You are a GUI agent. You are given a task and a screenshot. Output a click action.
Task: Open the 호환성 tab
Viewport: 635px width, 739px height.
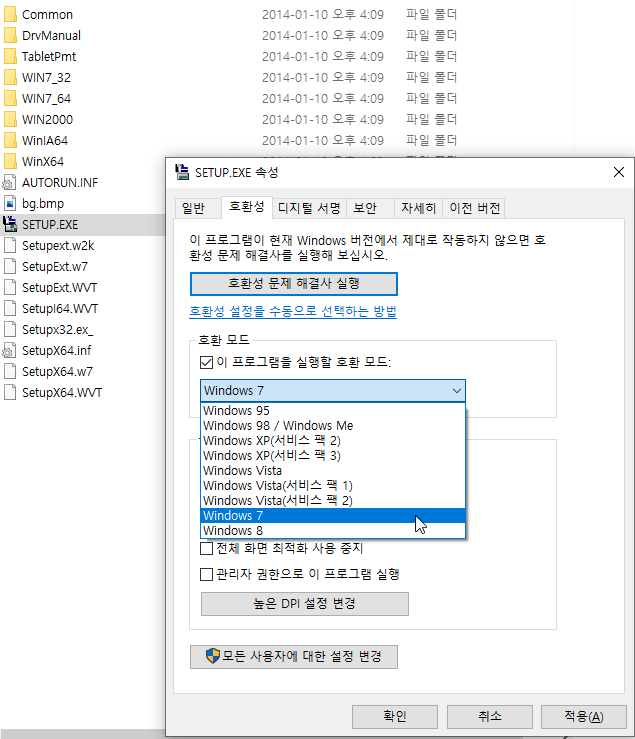[x=247, y=207]
